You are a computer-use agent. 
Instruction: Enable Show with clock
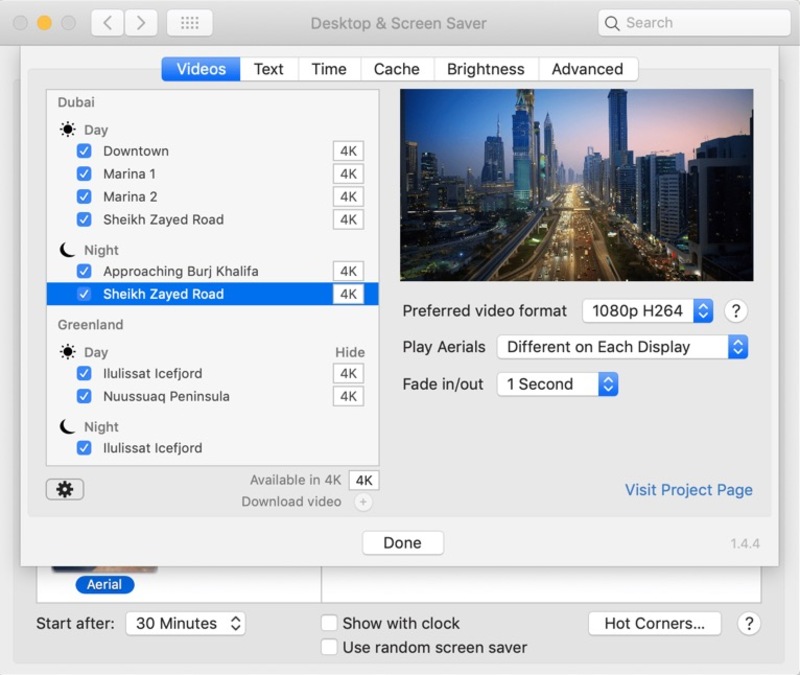(329, 623)
